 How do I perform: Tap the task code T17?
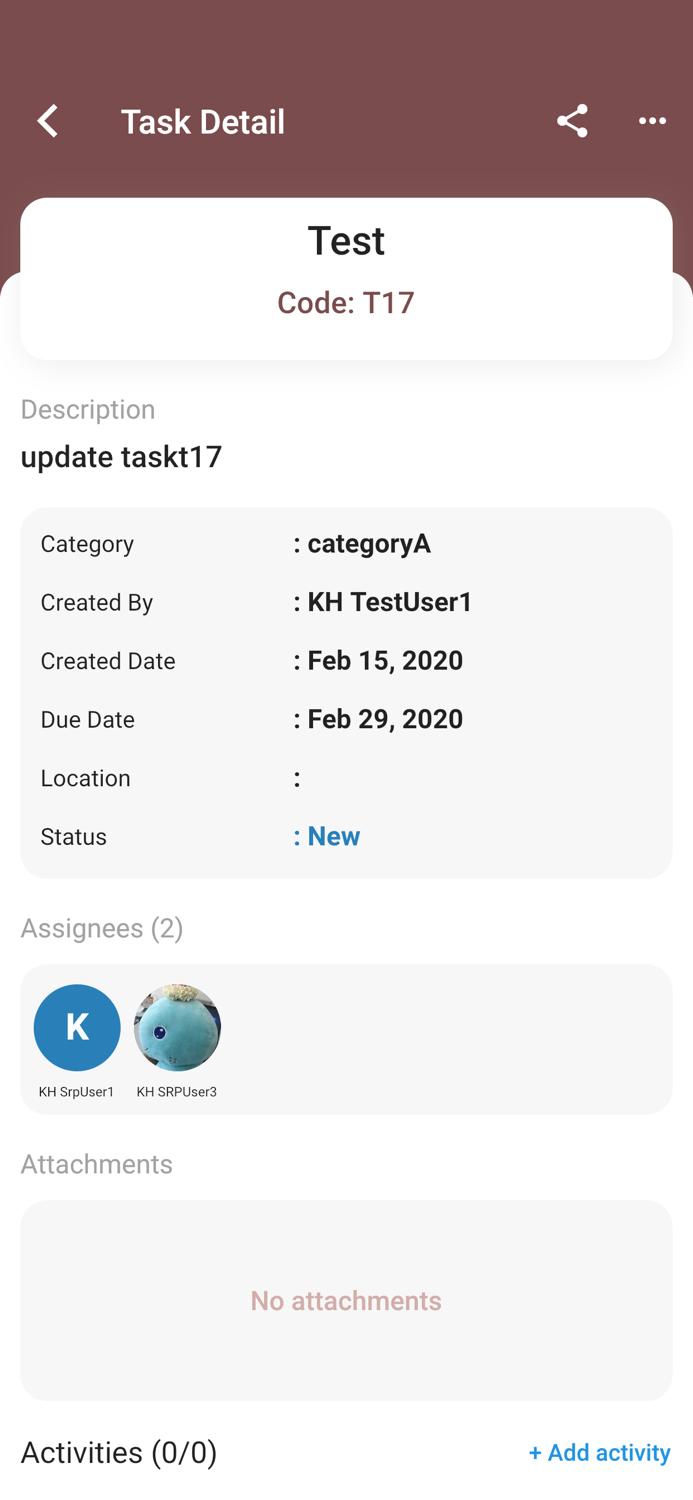click(x=346, y=302)
